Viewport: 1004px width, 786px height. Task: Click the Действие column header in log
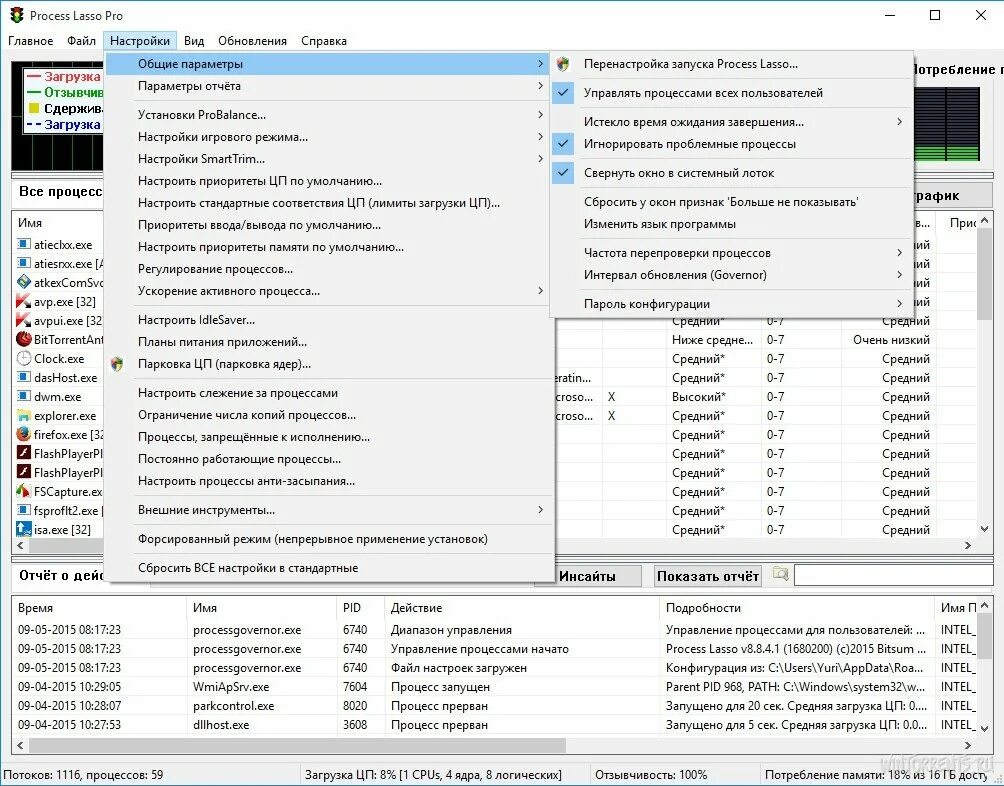(521, 607)
